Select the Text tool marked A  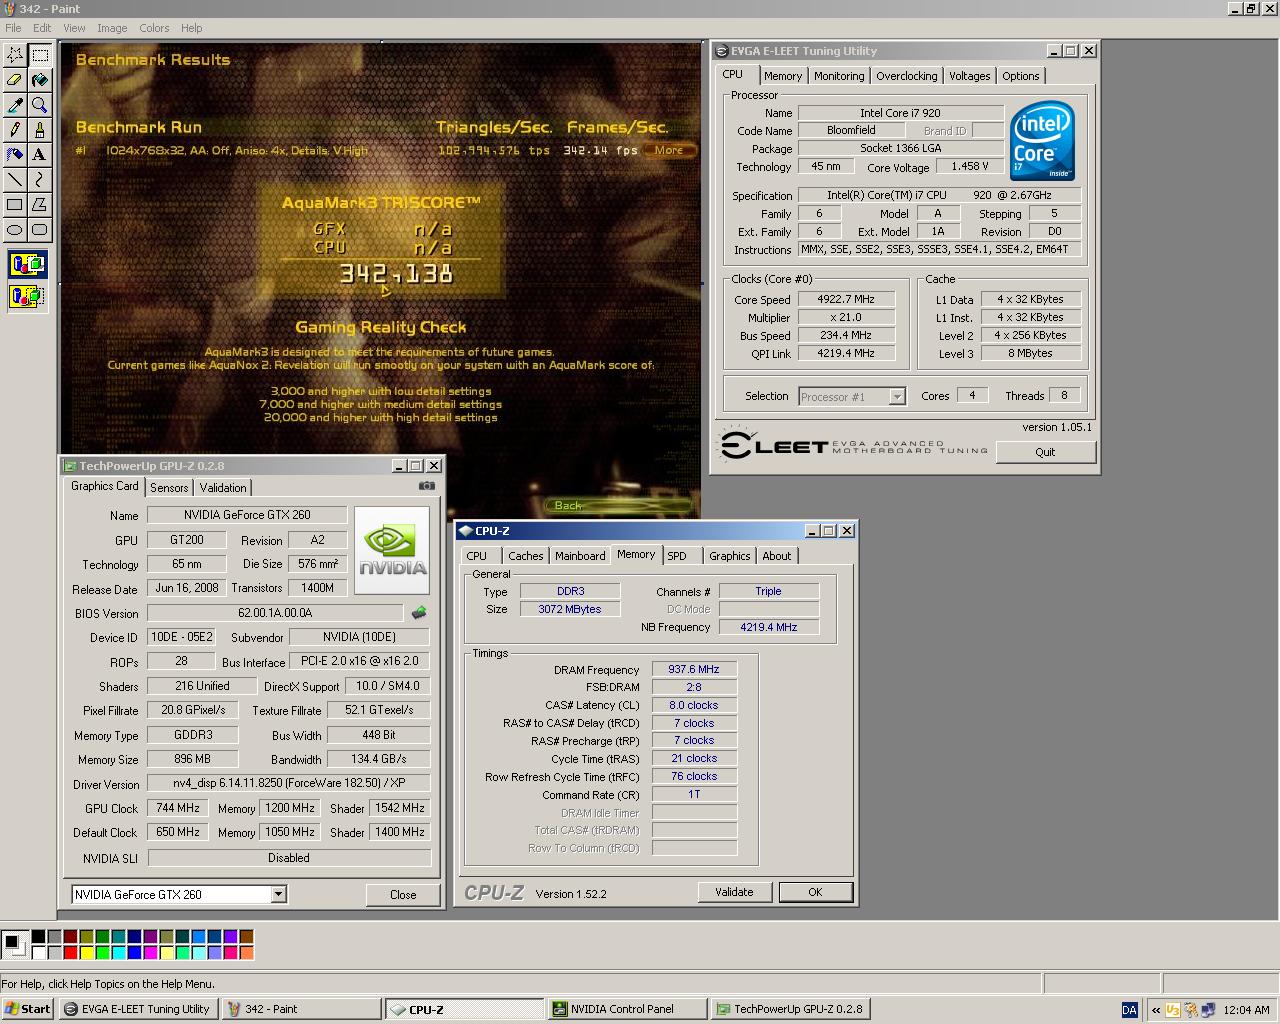pyautogui.click(x=40, y=155)
